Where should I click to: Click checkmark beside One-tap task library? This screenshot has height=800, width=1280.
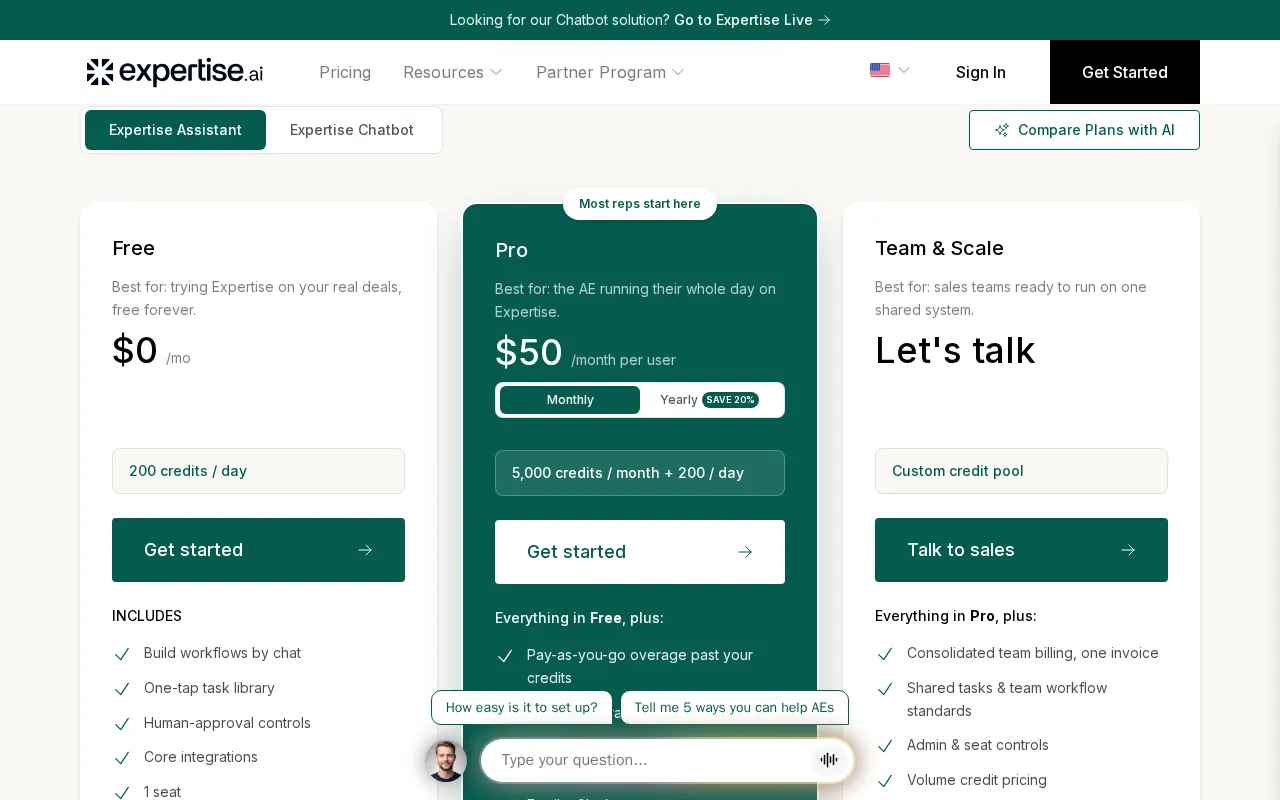point(122,689)
